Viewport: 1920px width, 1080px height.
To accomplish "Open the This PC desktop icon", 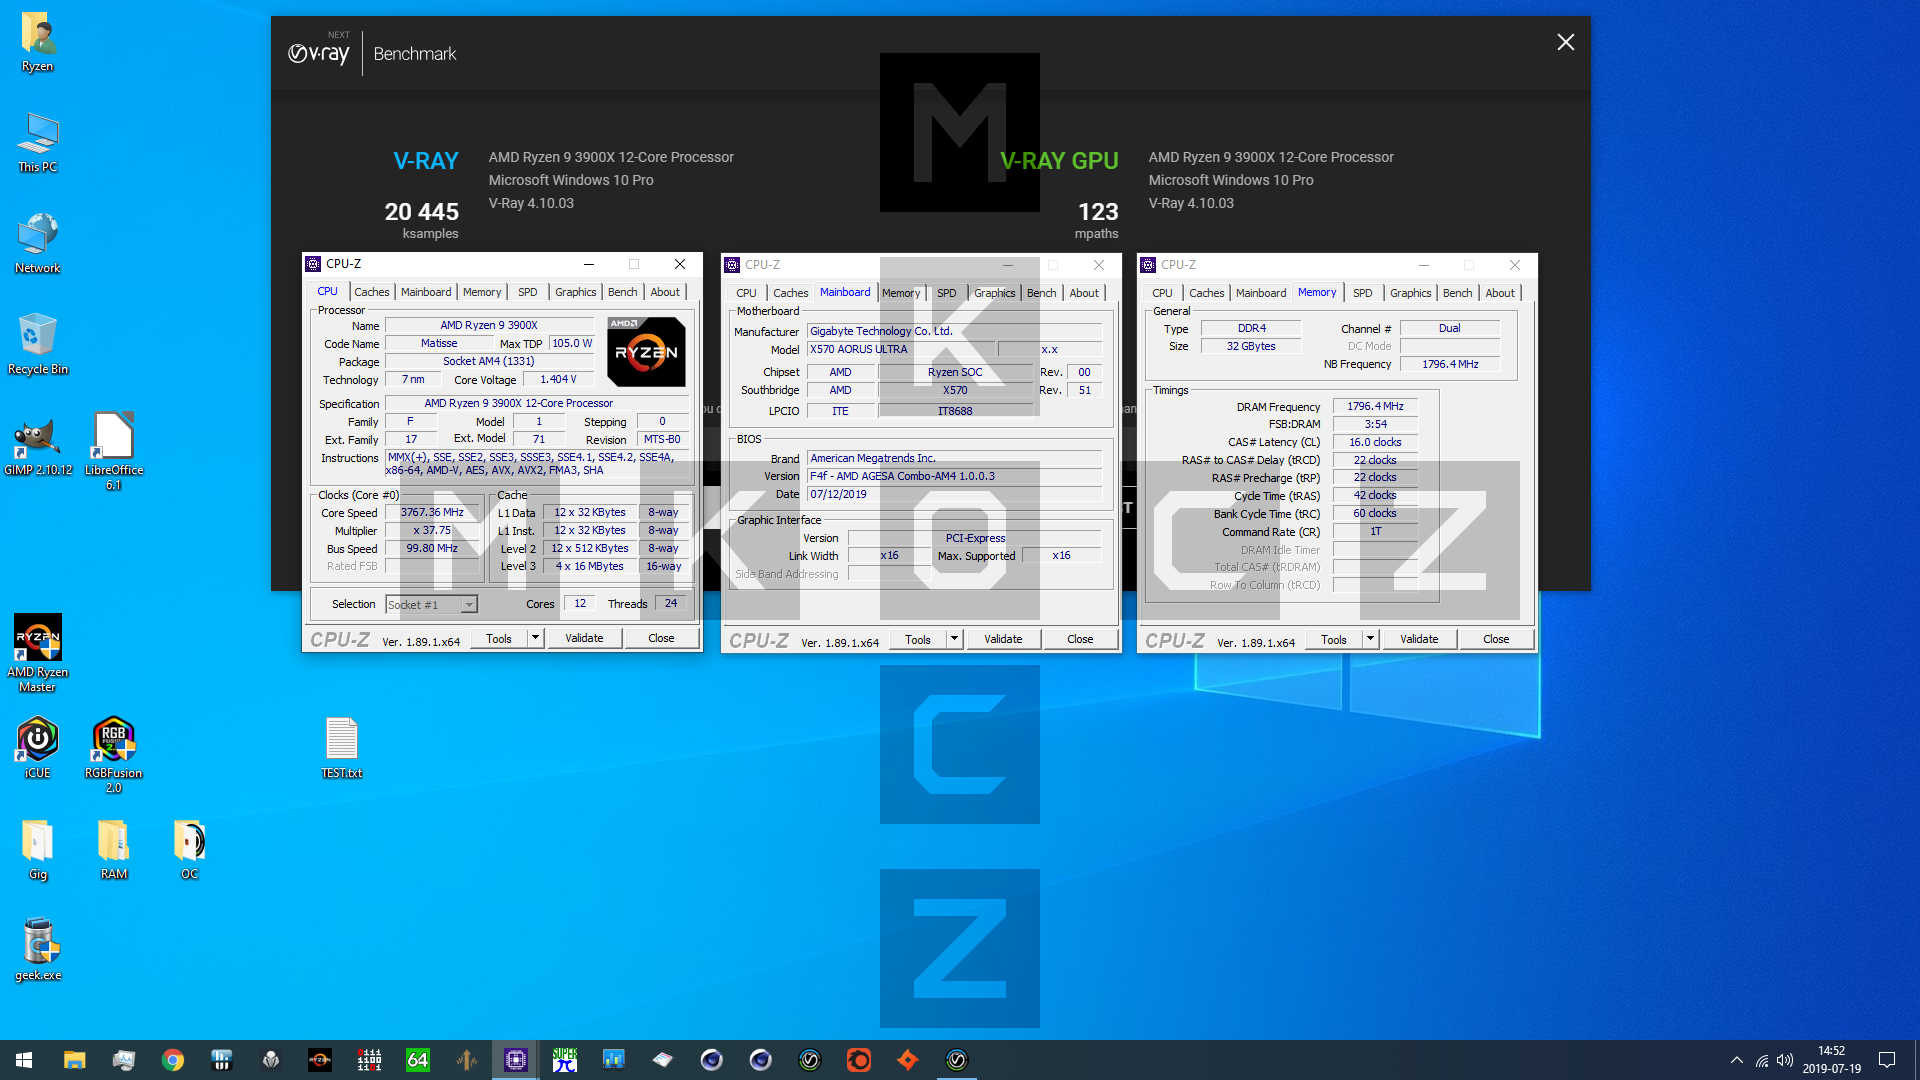I will [37, 143].
